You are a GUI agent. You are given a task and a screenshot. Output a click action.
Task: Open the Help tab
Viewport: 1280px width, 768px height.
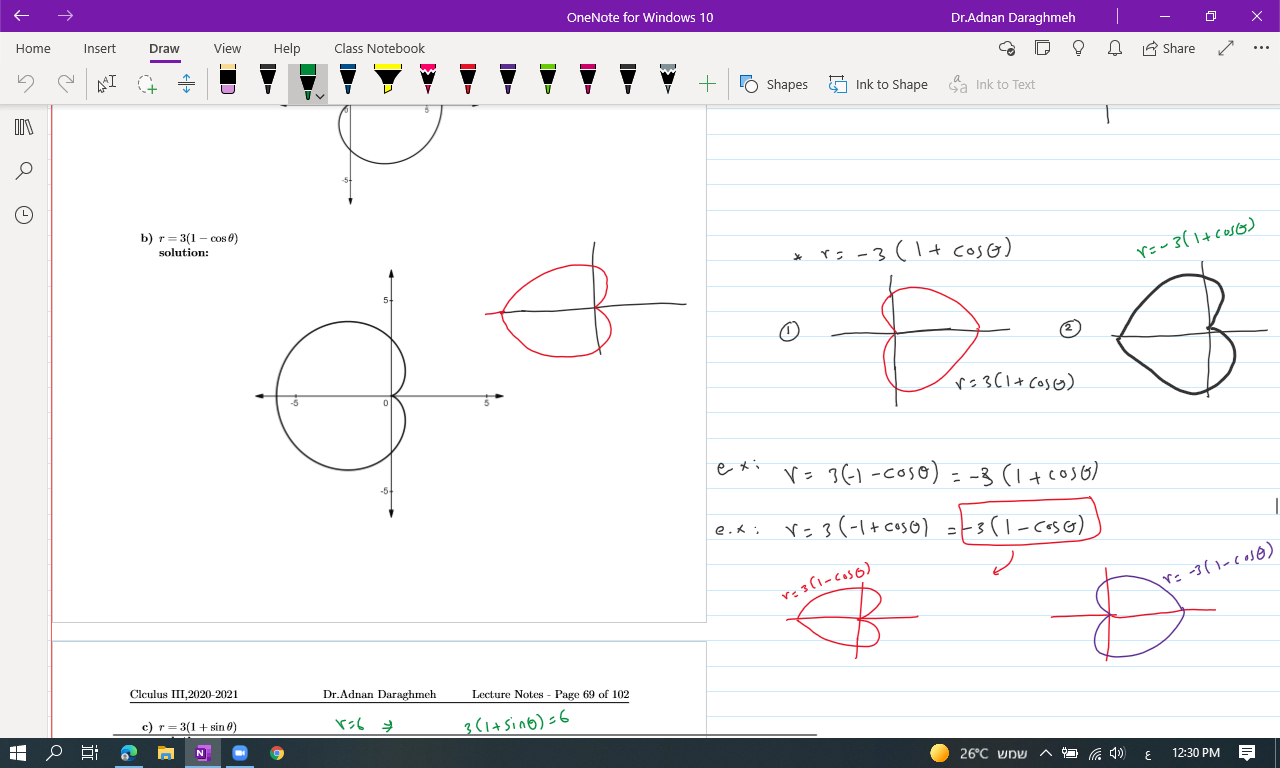coord(287,48)
